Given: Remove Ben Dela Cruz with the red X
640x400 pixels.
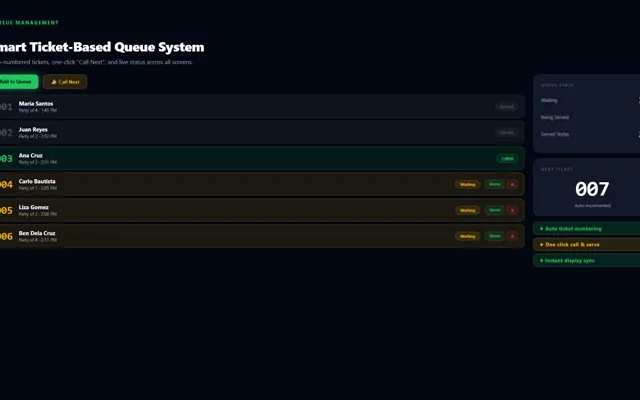Looking at the screenshot, I should (x=512, y=236).
